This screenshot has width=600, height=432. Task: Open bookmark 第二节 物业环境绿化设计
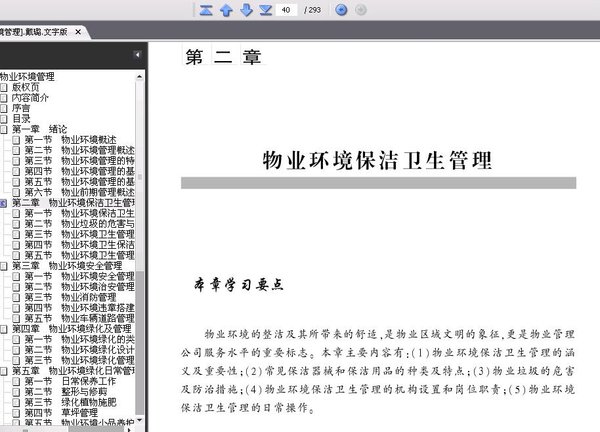80,350
